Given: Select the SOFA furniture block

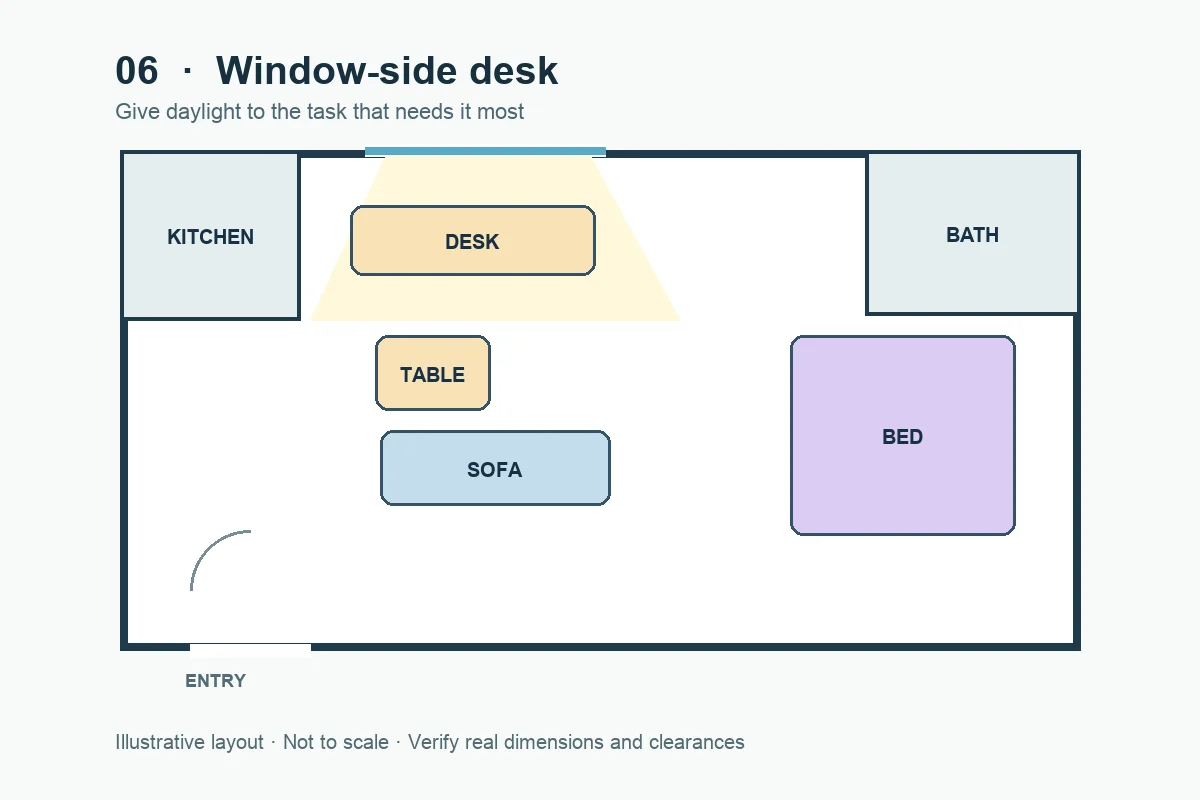Looking at the screenshot, I should (x=495, y=468).
